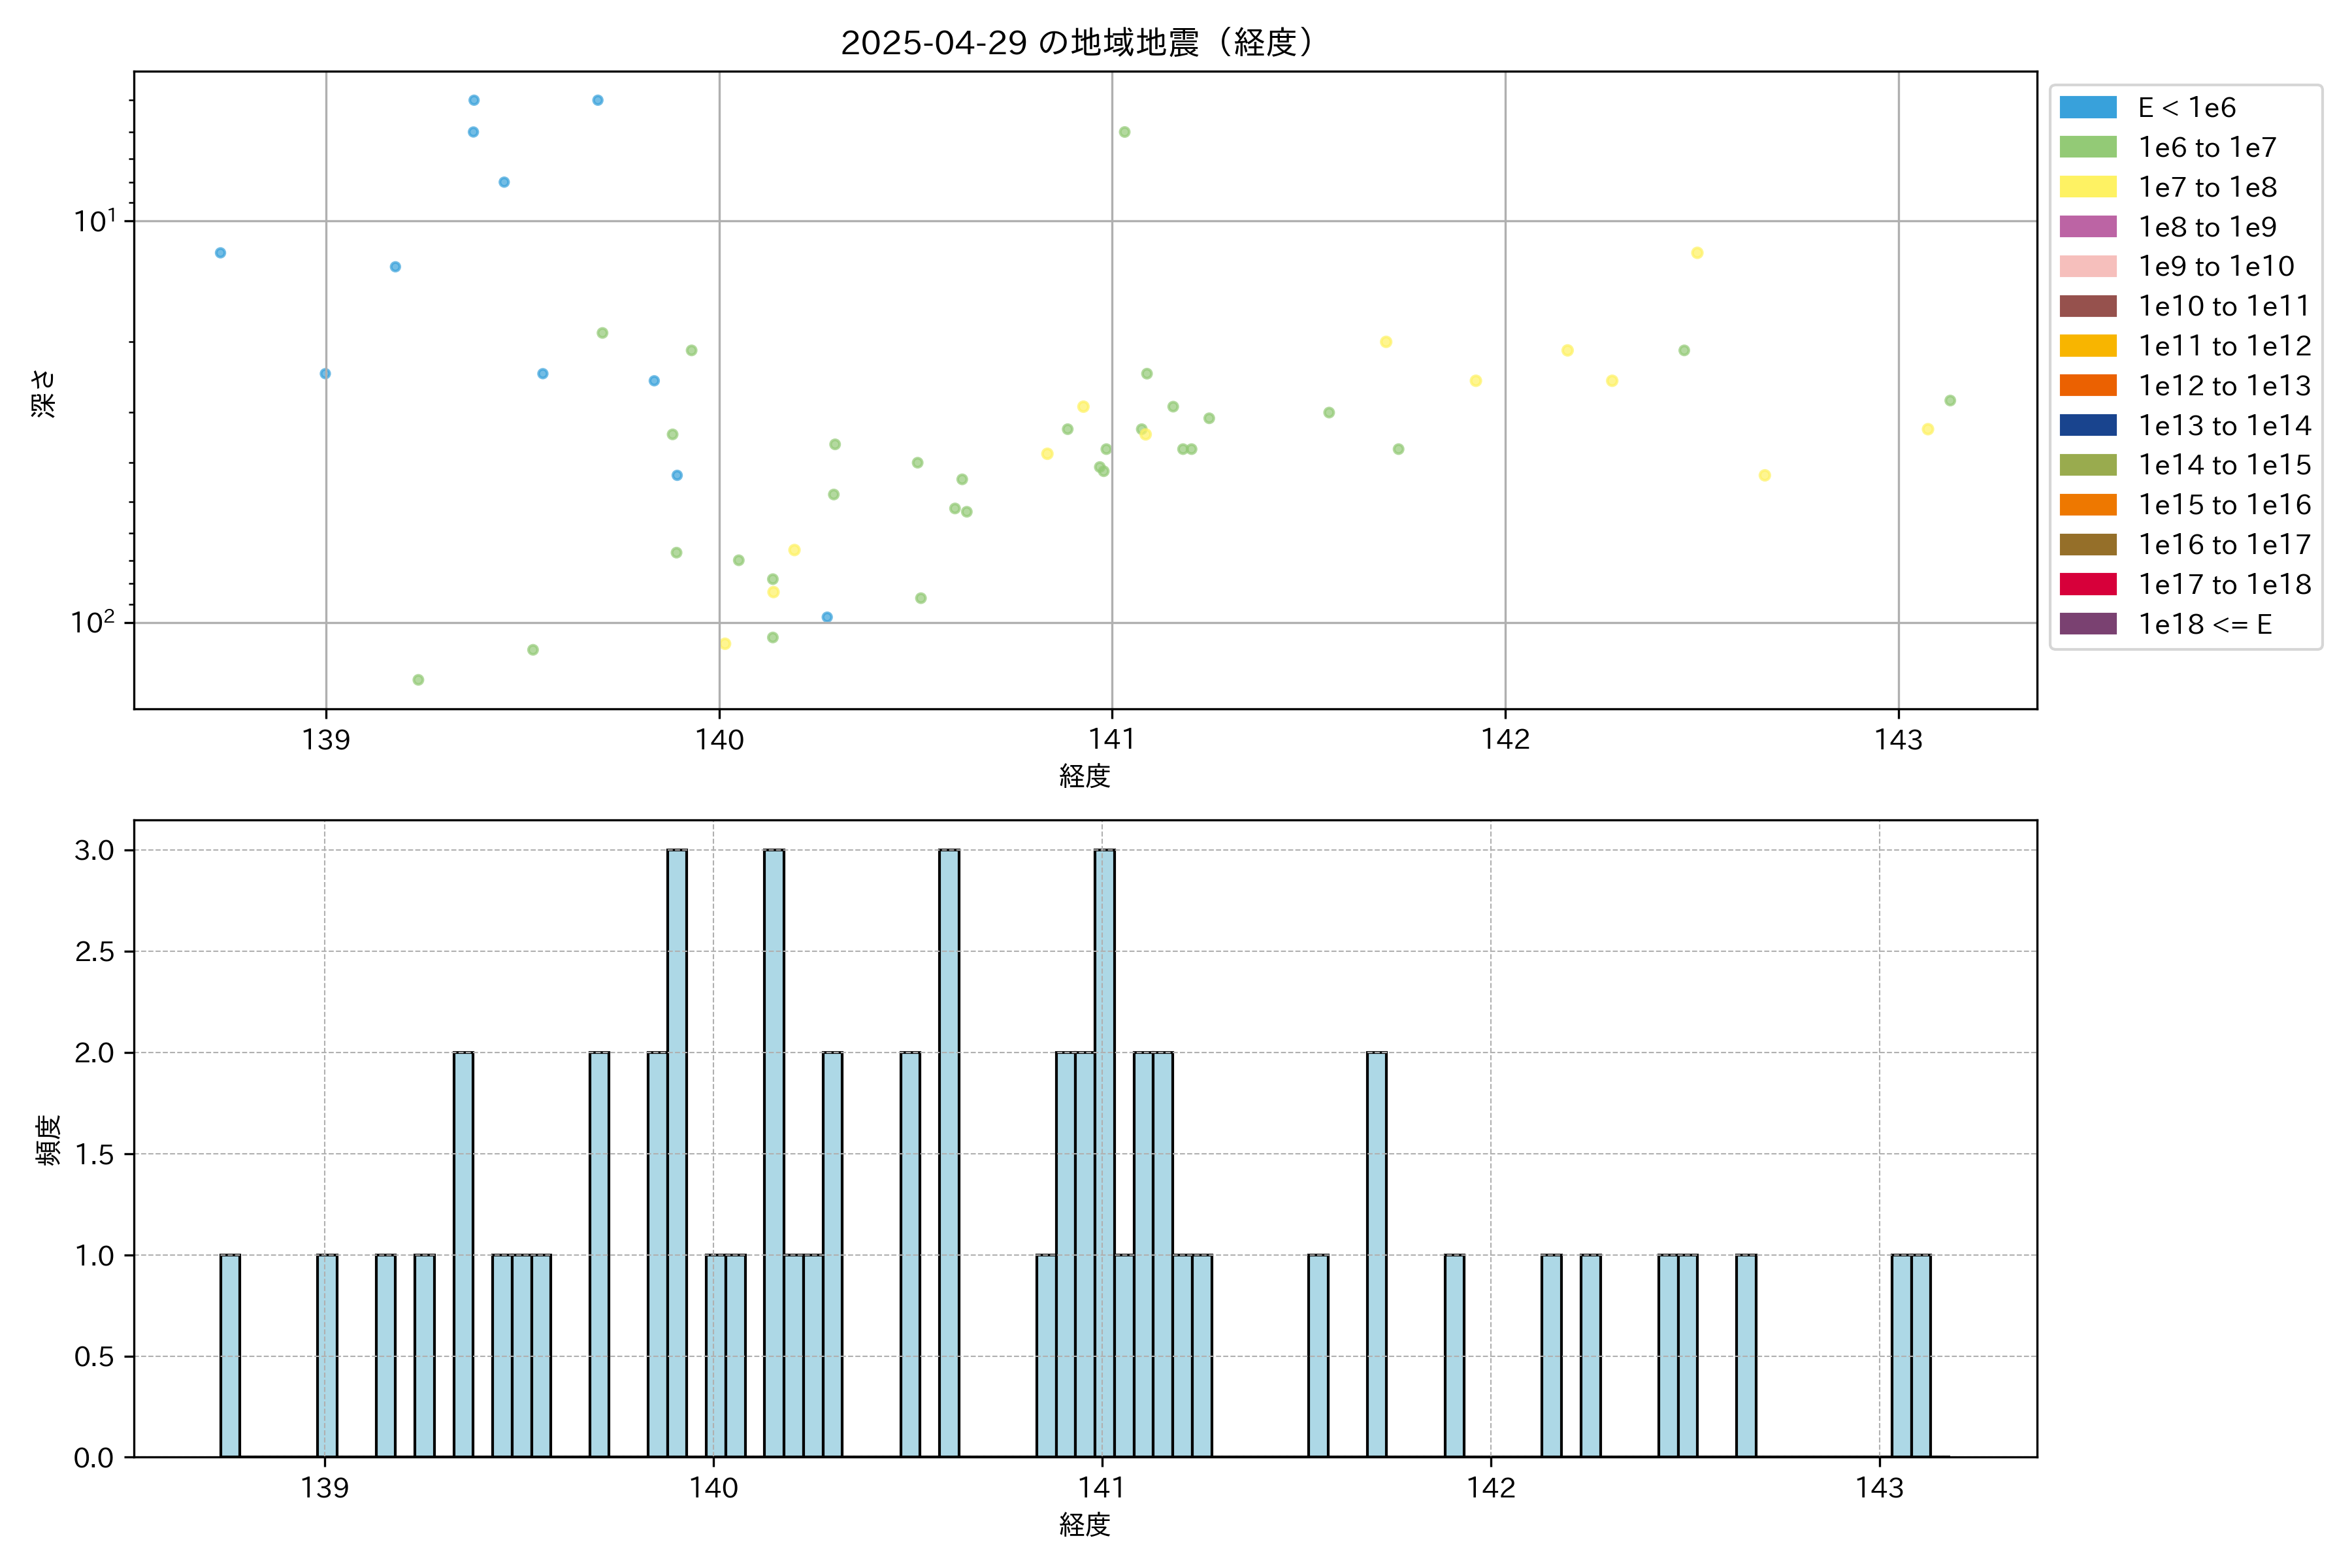
Task: Click the 深さ y-axis label
Action: coord(44,393)
